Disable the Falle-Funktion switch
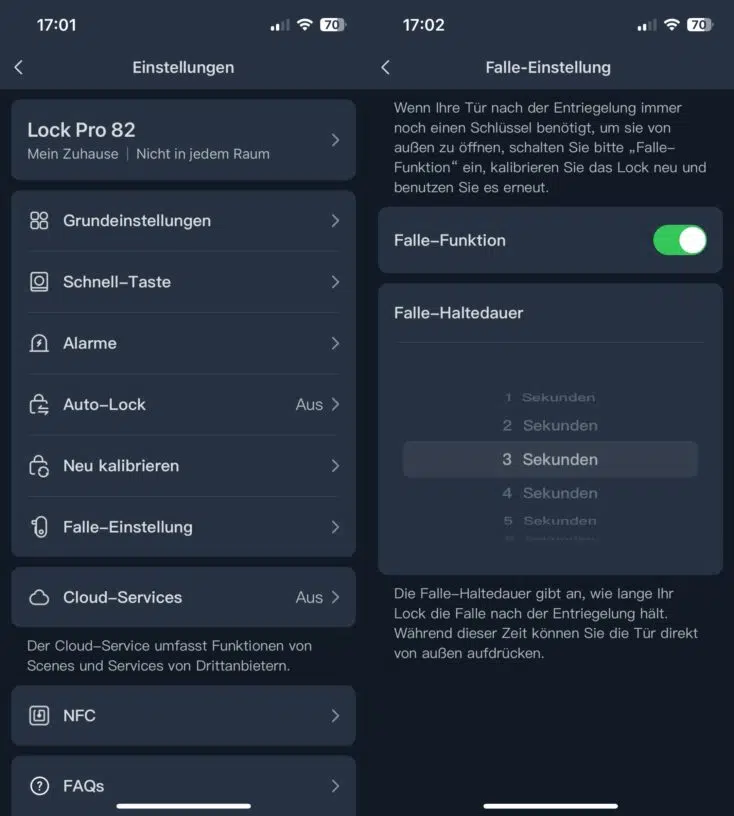The width and height of the screenshot is (734, 816). 679,240
